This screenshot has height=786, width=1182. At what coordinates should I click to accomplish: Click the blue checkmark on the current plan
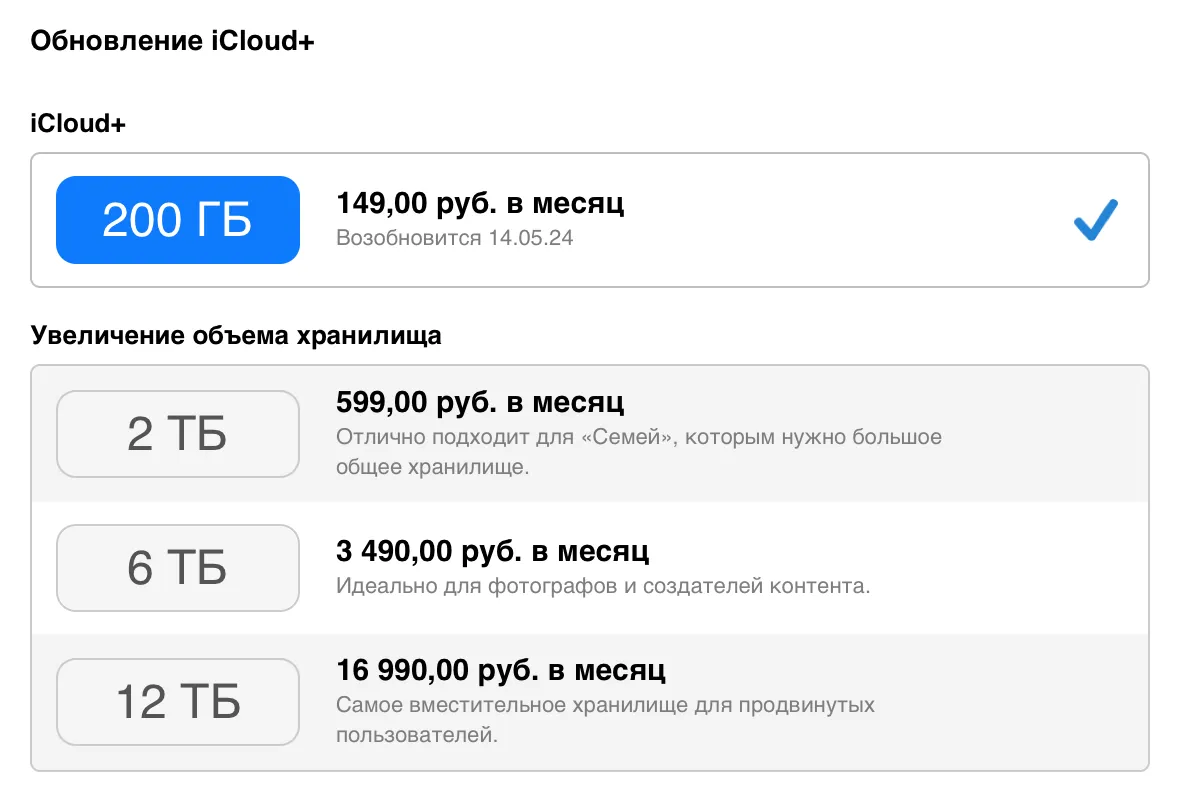pos(1095,220)
